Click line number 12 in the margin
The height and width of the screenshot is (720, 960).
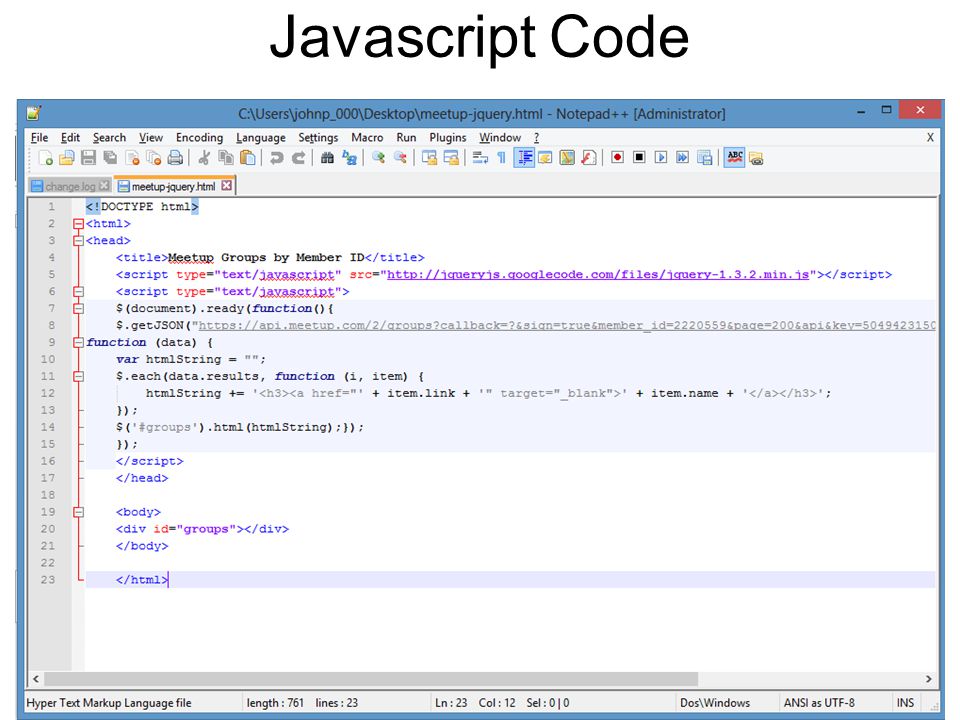click(x=48, y=394)
